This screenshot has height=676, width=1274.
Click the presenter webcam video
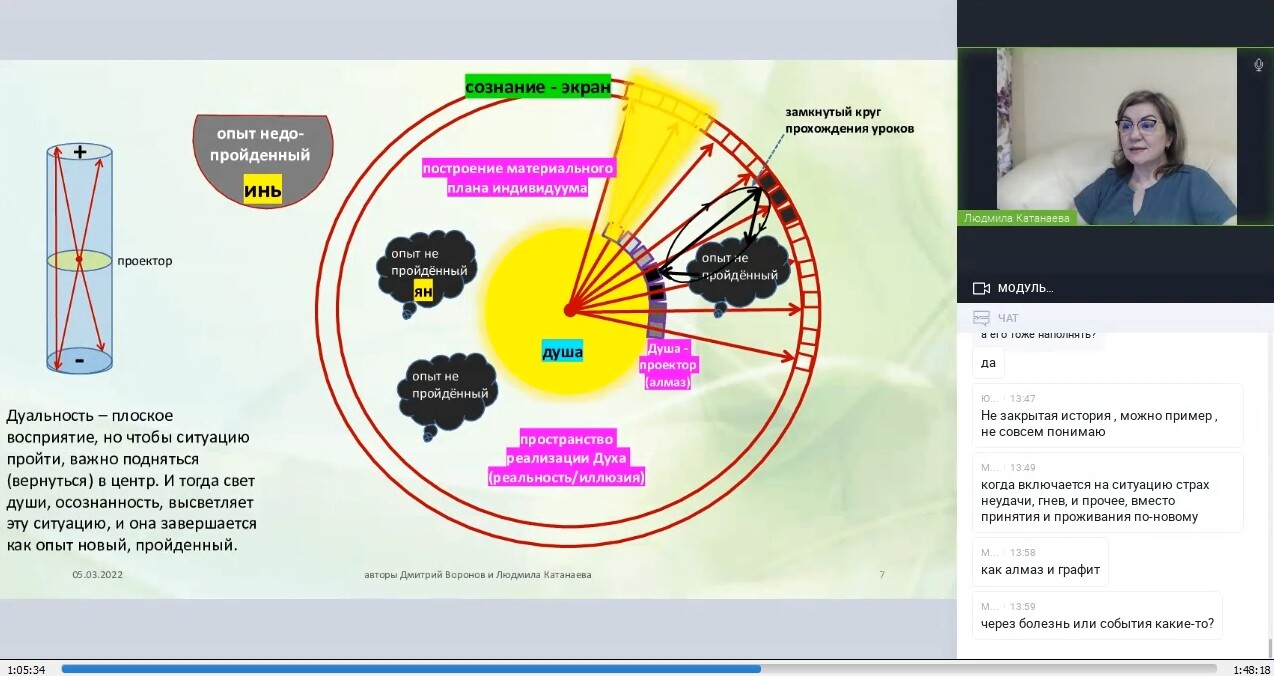click(1115, 135)
